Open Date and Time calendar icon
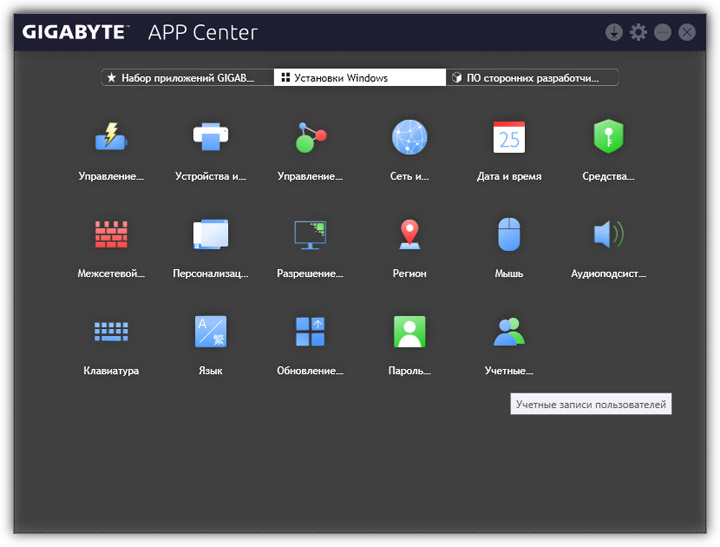The width and height of the screenshot is (720, 547). coord(509,137)
